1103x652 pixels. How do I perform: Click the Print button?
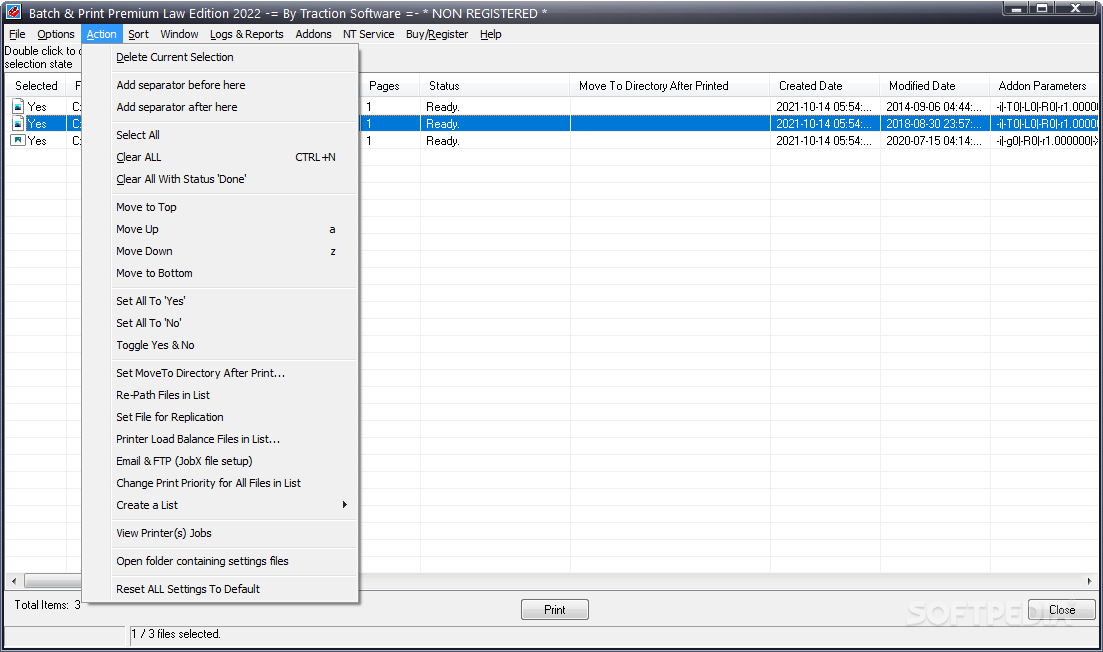554,610
